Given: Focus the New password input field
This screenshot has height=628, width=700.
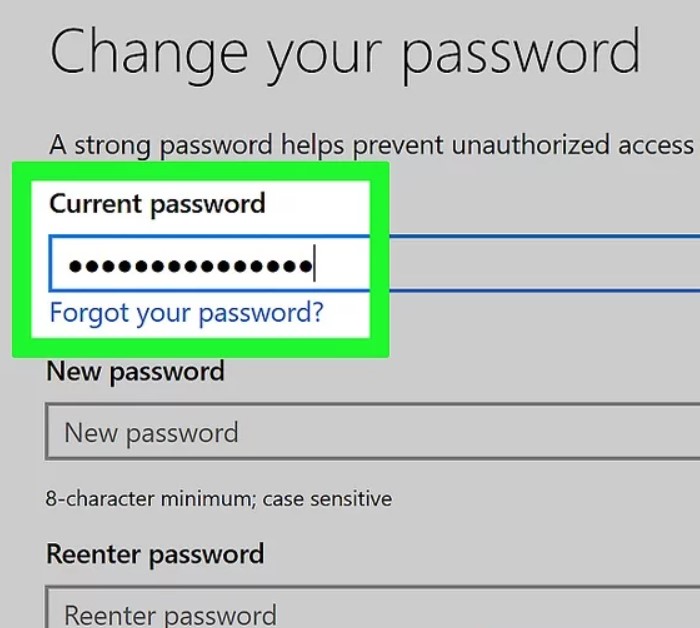Looking at the screenshot, I should click(372, 431).
